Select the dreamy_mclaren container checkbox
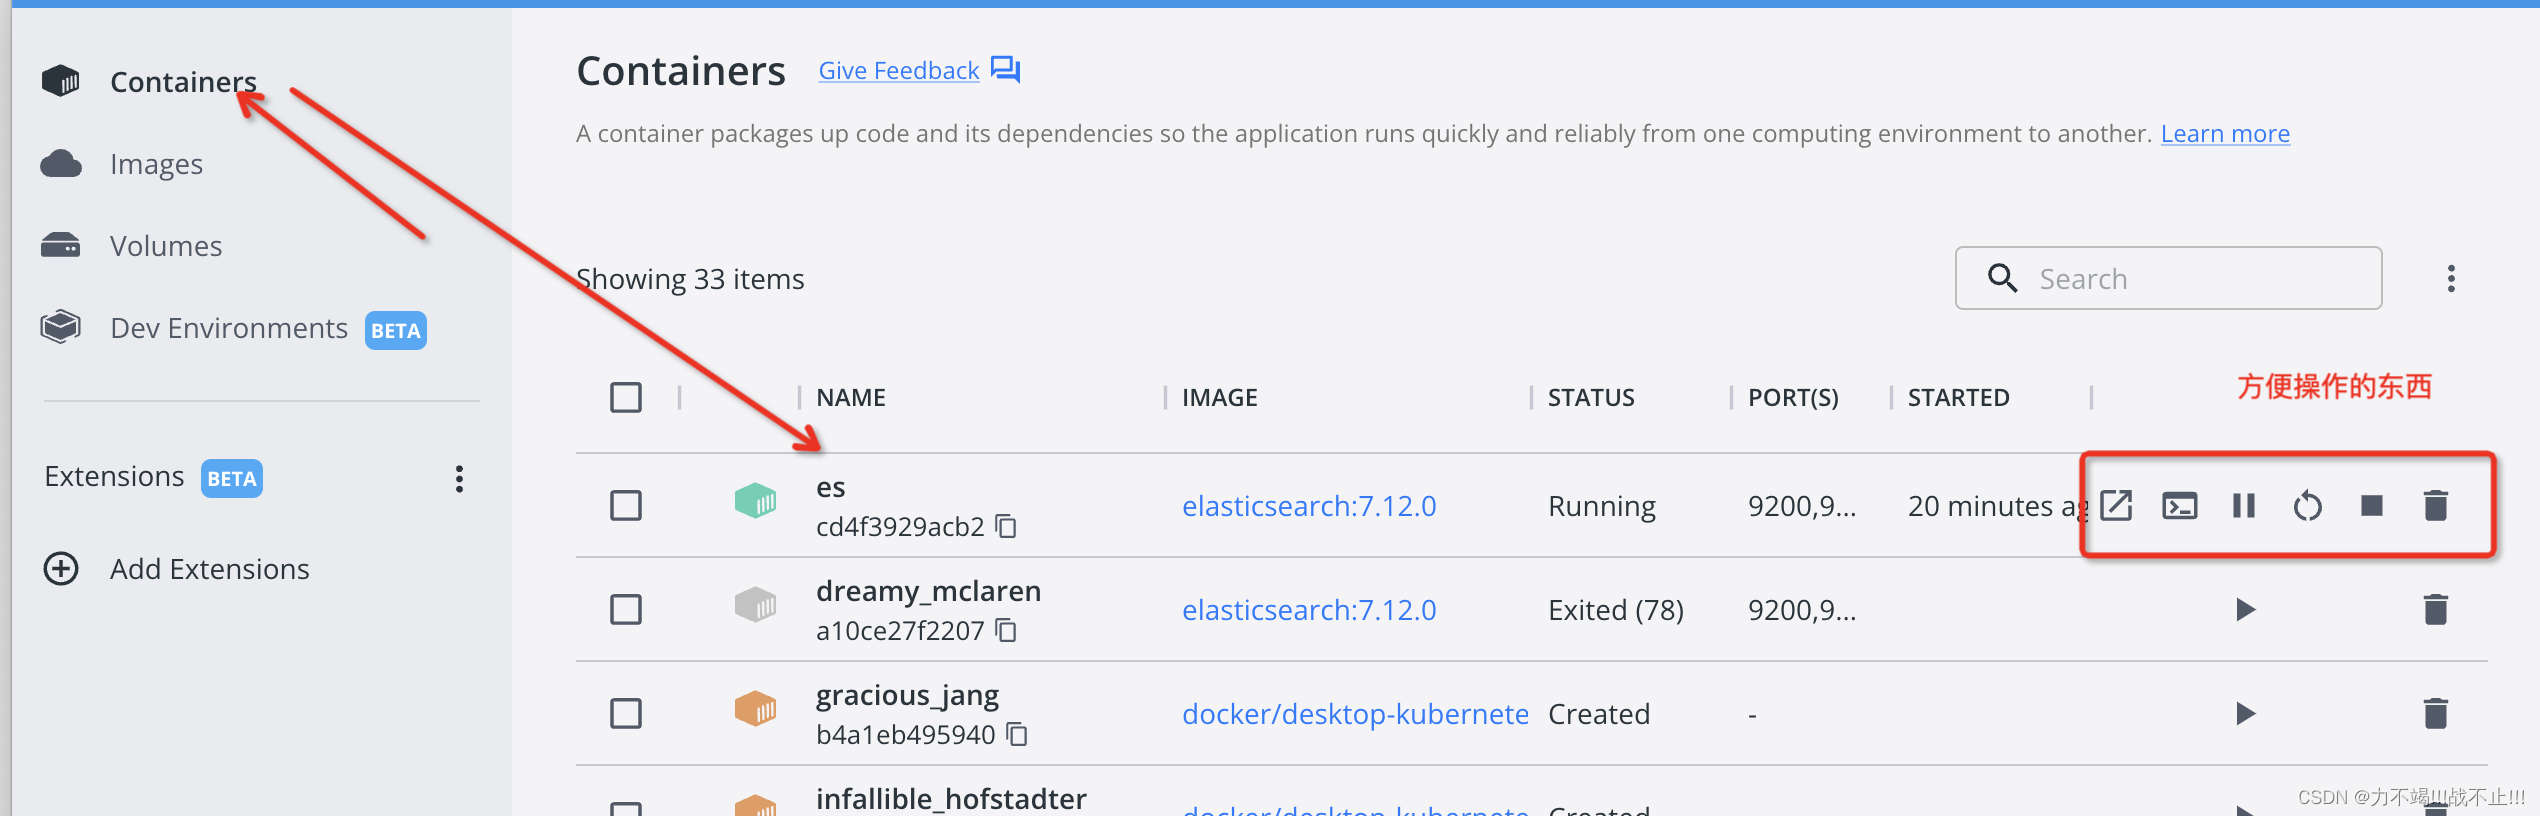Viewport: 2540px width, 816px height. pos(626,610)
